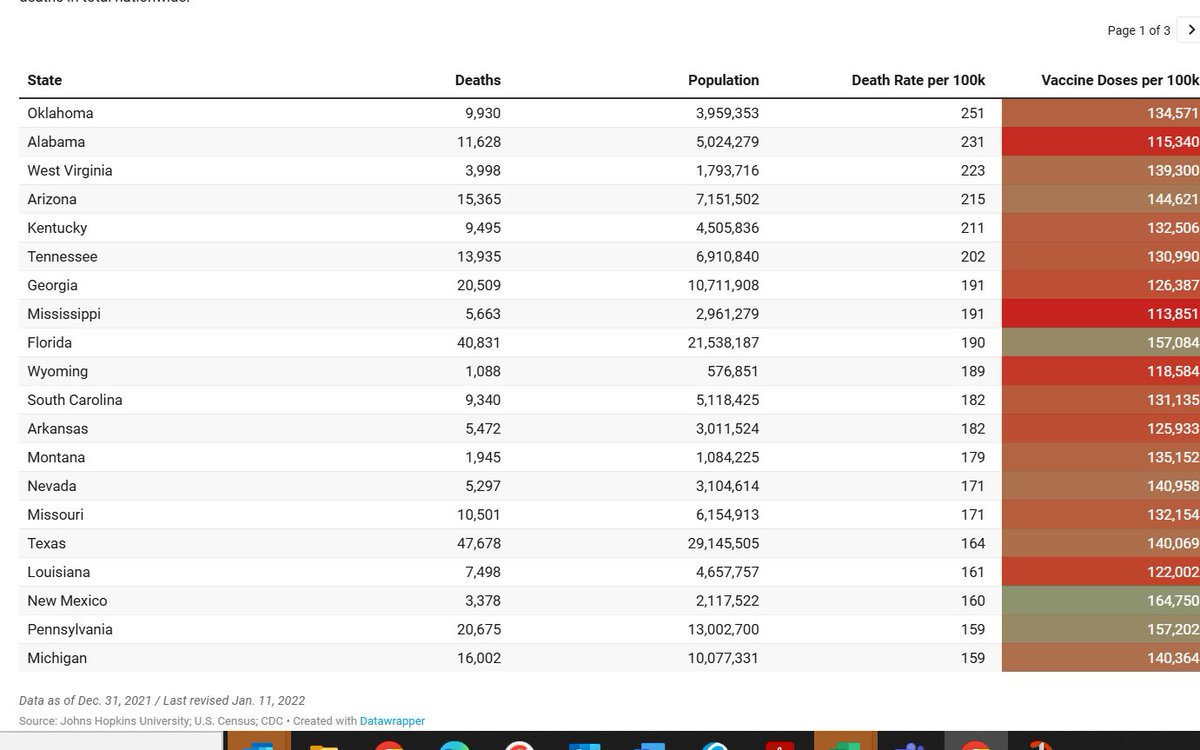The width and height of the screenshot is (1200, 750).
Task: Sort by Deaths column header
Action: [478, 80]
